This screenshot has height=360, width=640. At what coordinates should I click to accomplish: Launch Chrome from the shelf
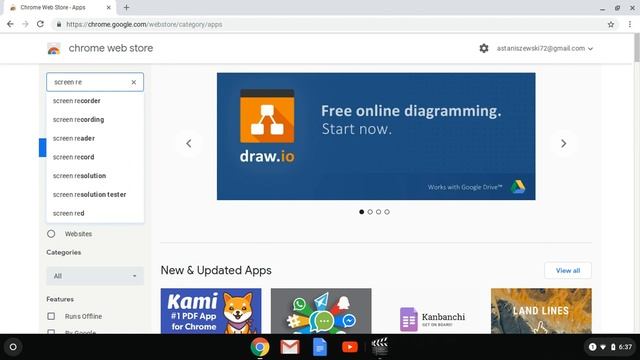click(x=260, y=347)
